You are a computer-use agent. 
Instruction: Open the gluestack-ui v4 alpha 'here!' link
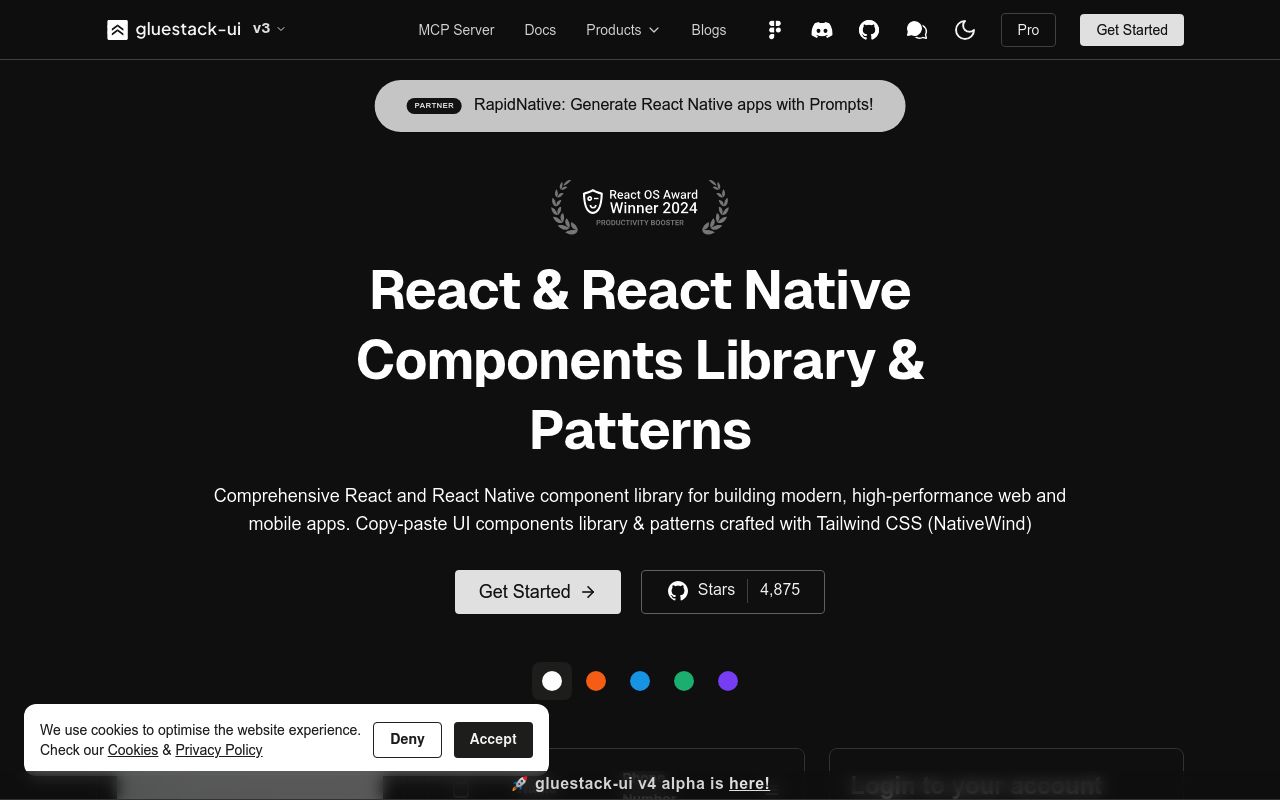[748, 783]
